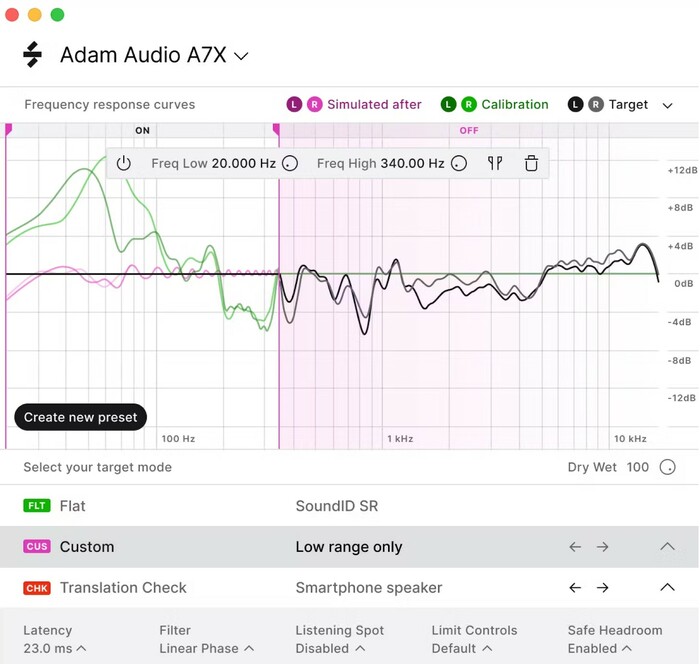
Task: Collapse the Translation Check chevron
Action: tap(667, 587)
